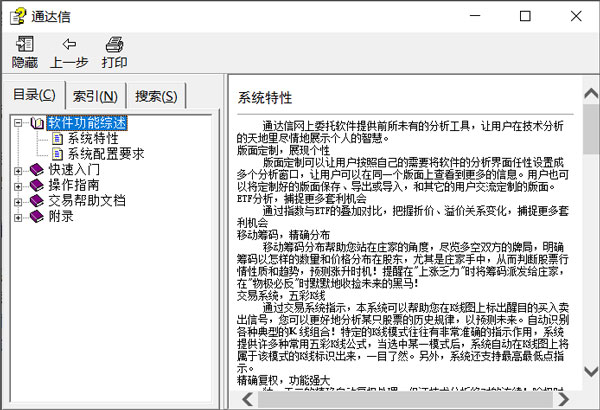This screenshot has width=600, height=410.
Task: Select the 快速入门 book label
Action: click(x=74, y=170)
